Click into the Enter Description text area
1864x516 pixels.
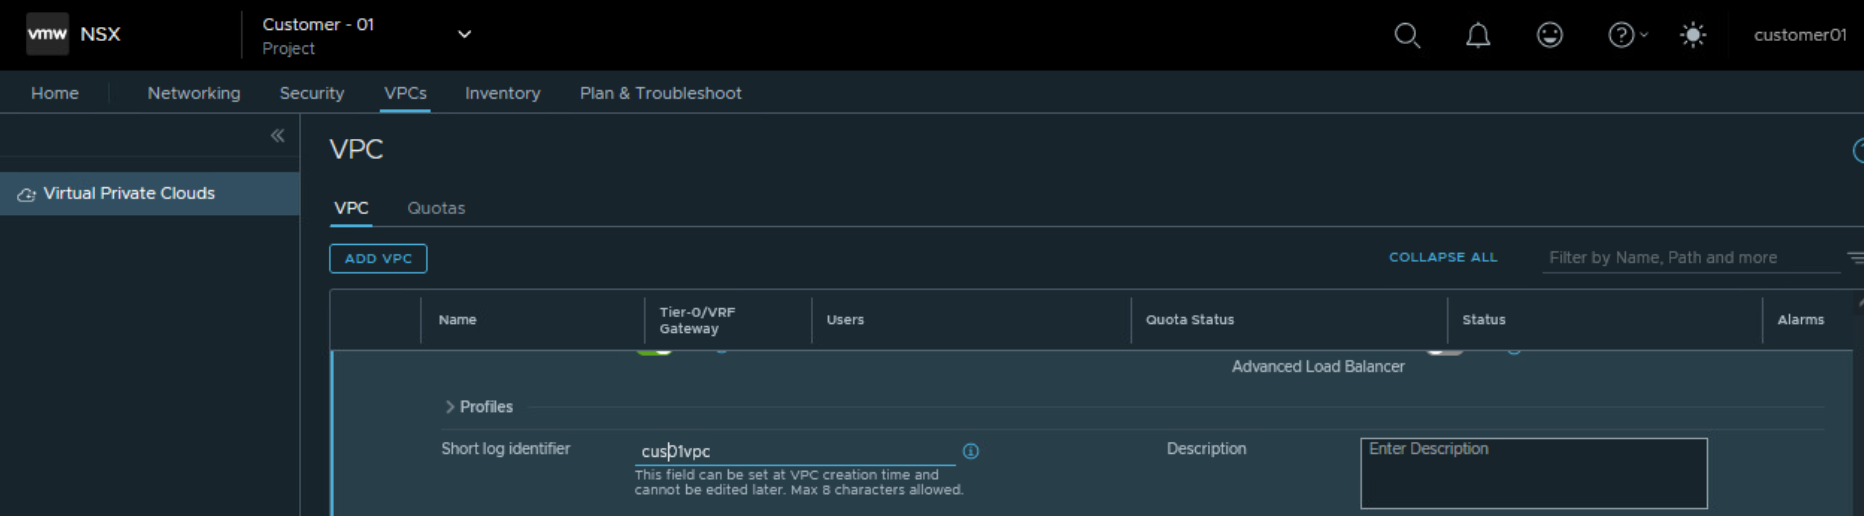(x=1533, y=473)
